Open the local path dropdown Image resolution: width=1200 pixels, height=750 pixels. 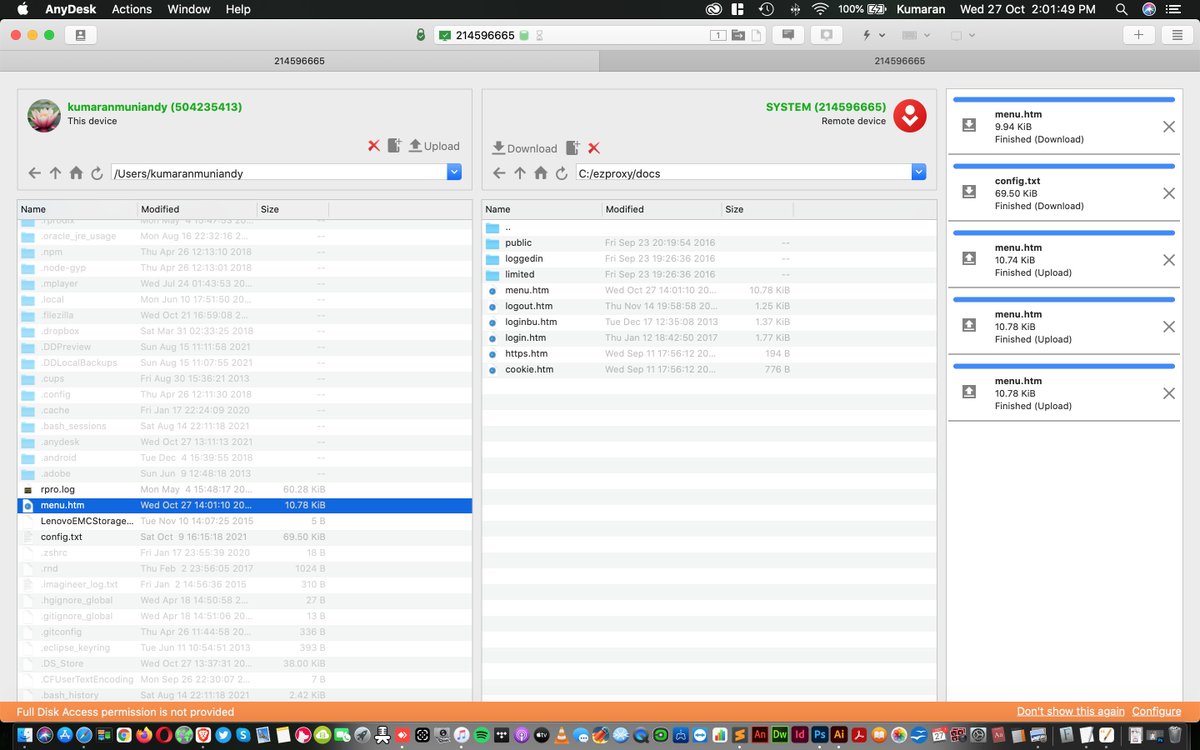point(455,172)
